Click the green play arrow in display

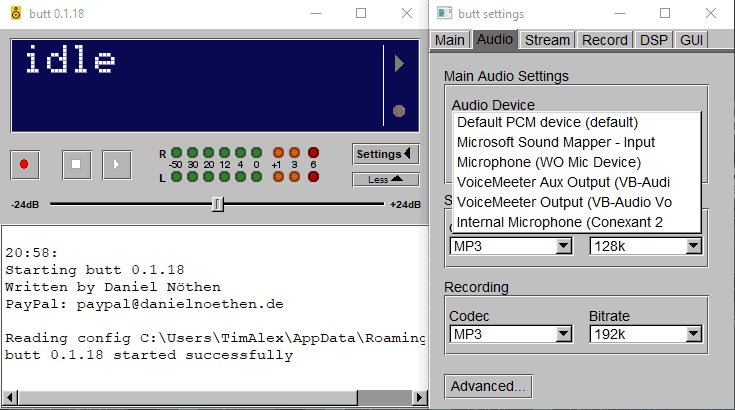pyautogui.click(x=399, y=64)
